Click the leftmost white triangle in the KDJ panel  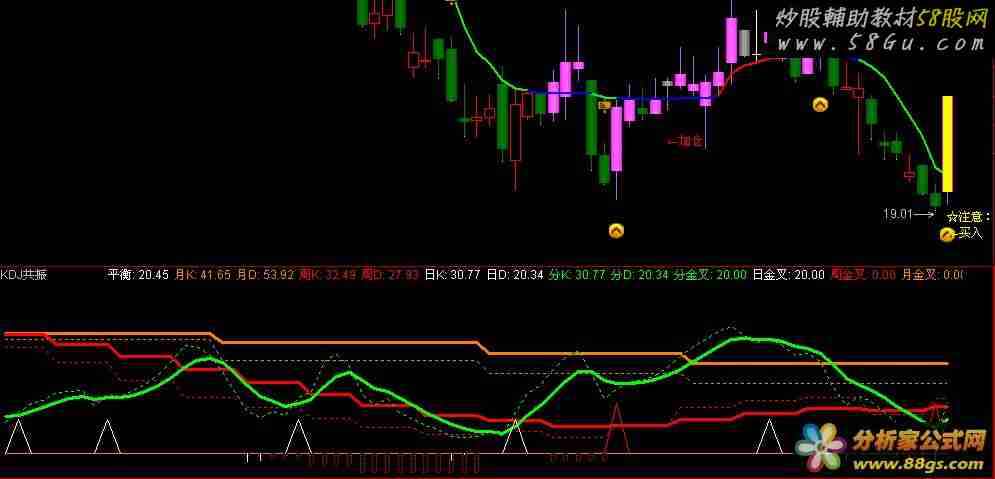pos(17,439)
